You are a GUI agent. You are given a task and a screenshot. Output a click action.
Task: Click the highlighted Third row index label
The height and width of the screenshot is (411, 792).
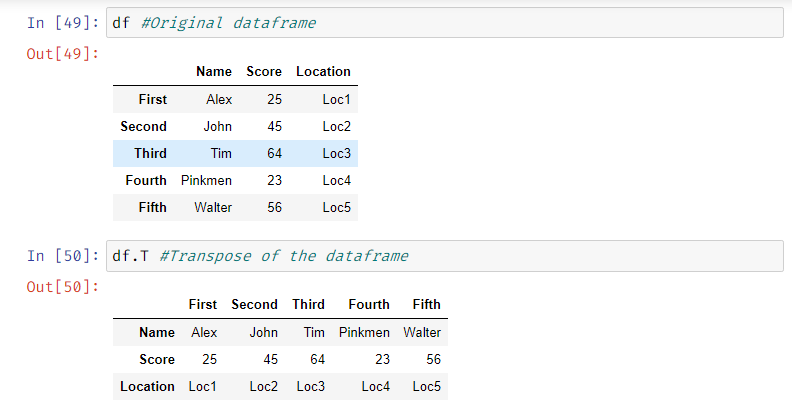tap(151, 153)
